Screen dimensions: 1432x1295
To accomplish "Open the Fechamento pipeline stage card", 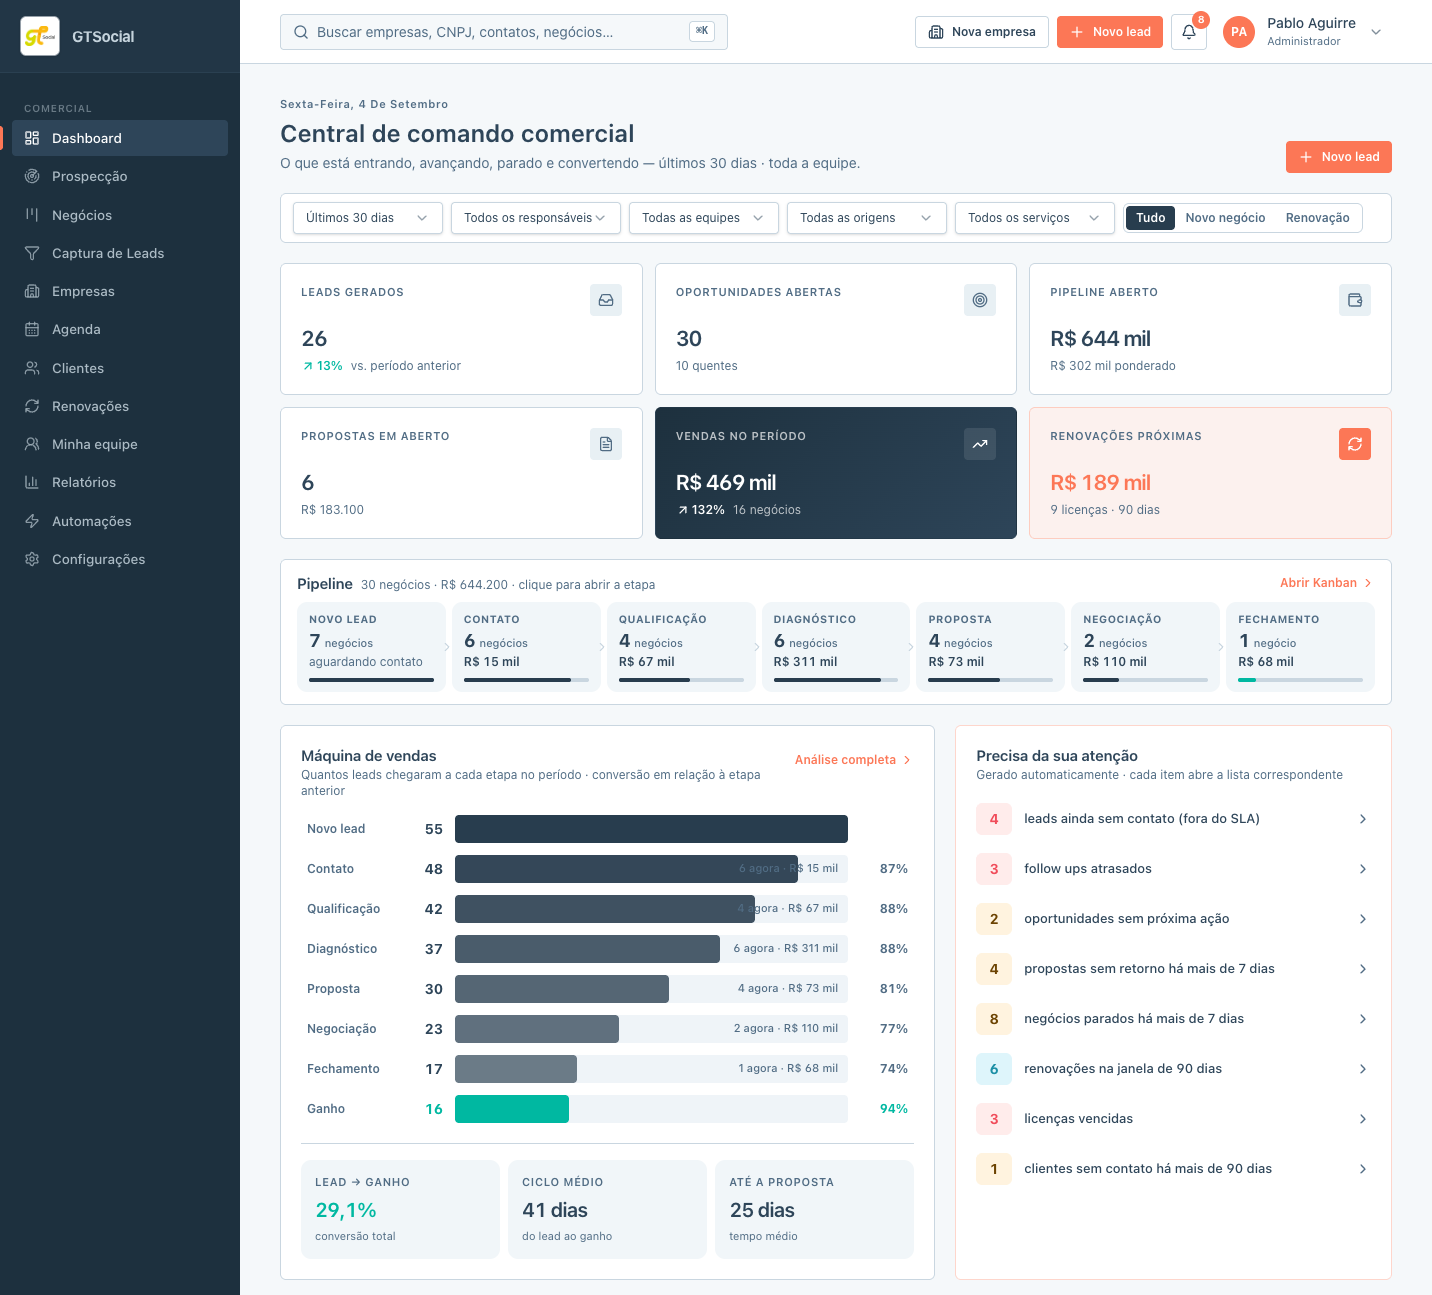I will coord(1300,647).
